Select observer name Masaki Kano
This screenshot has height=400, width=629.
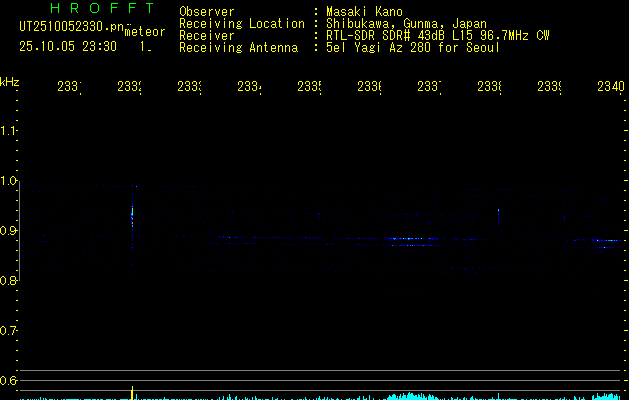click(x=364, y=12)
